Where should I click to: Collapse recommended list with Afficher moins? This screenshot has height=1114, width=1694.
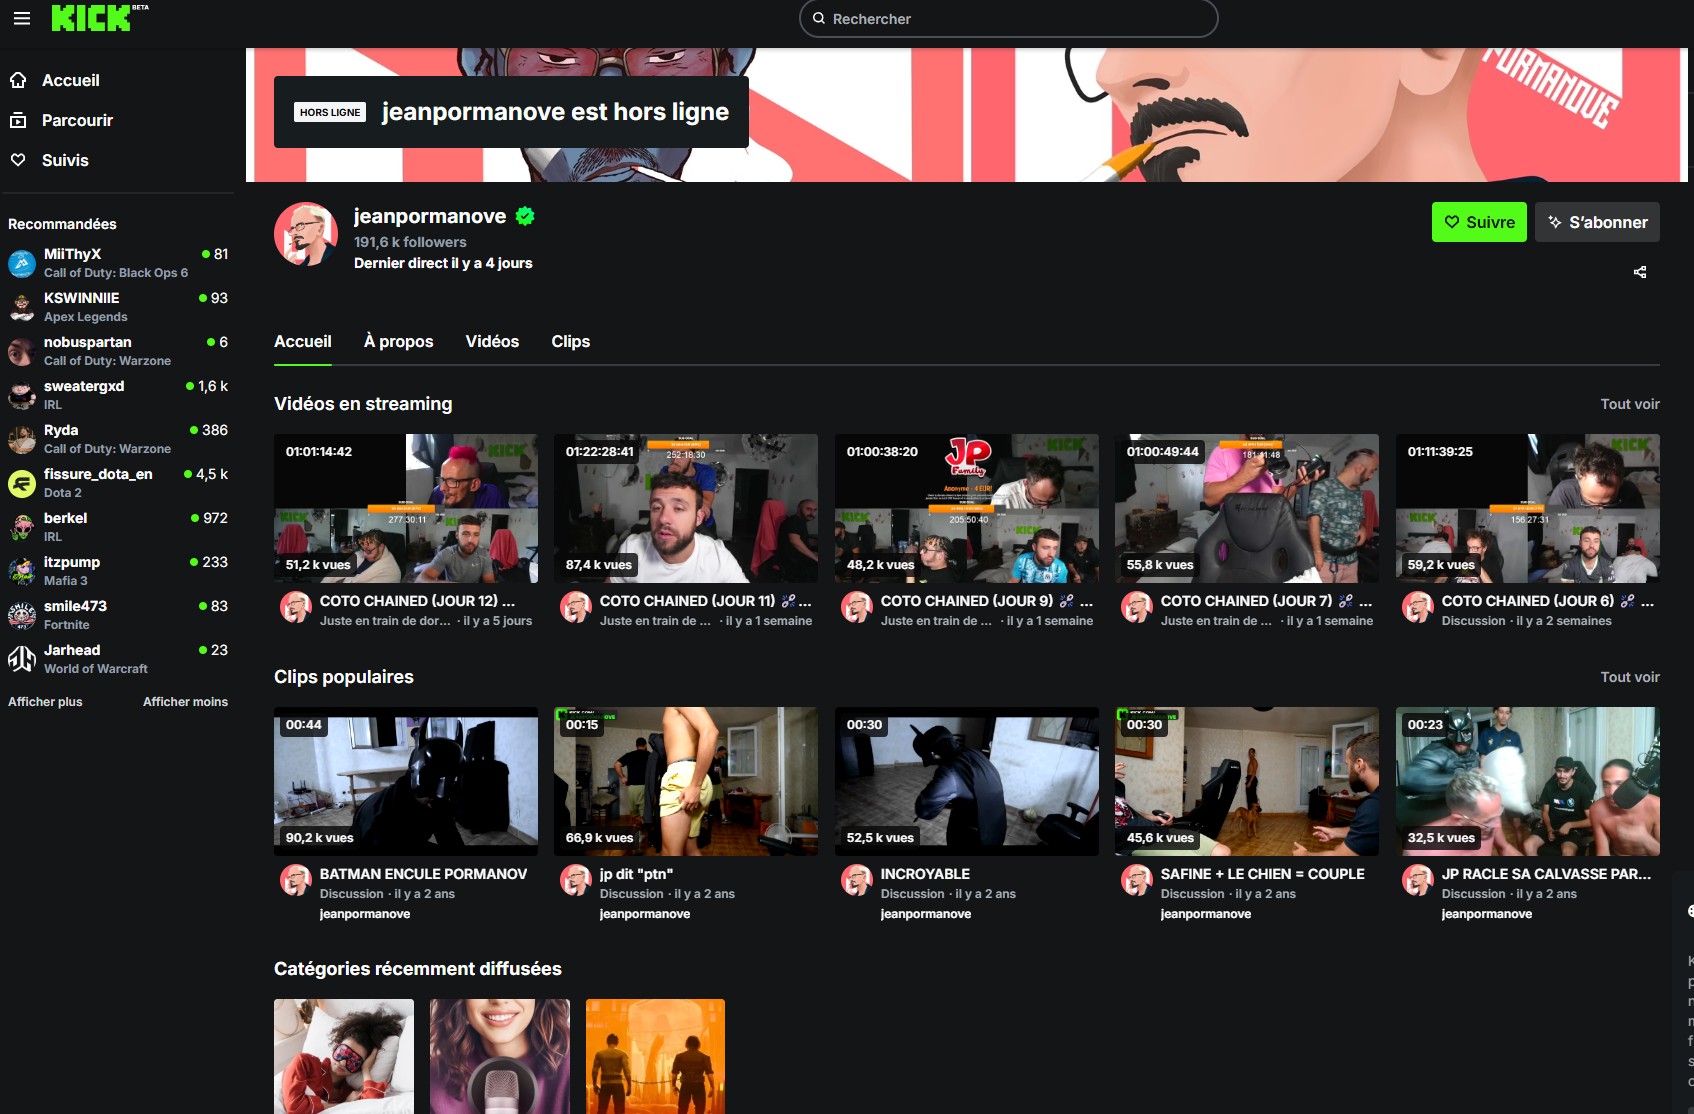click(x=185, y=702)
